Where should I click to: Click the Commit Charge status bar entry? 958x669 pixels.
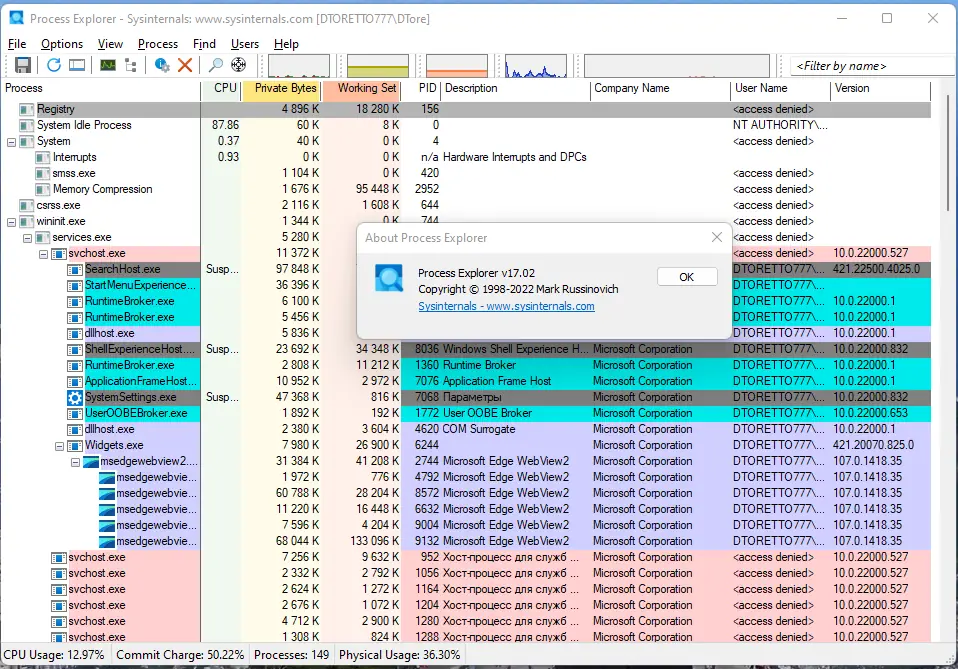pyautogui.click(x=180, y=655)
